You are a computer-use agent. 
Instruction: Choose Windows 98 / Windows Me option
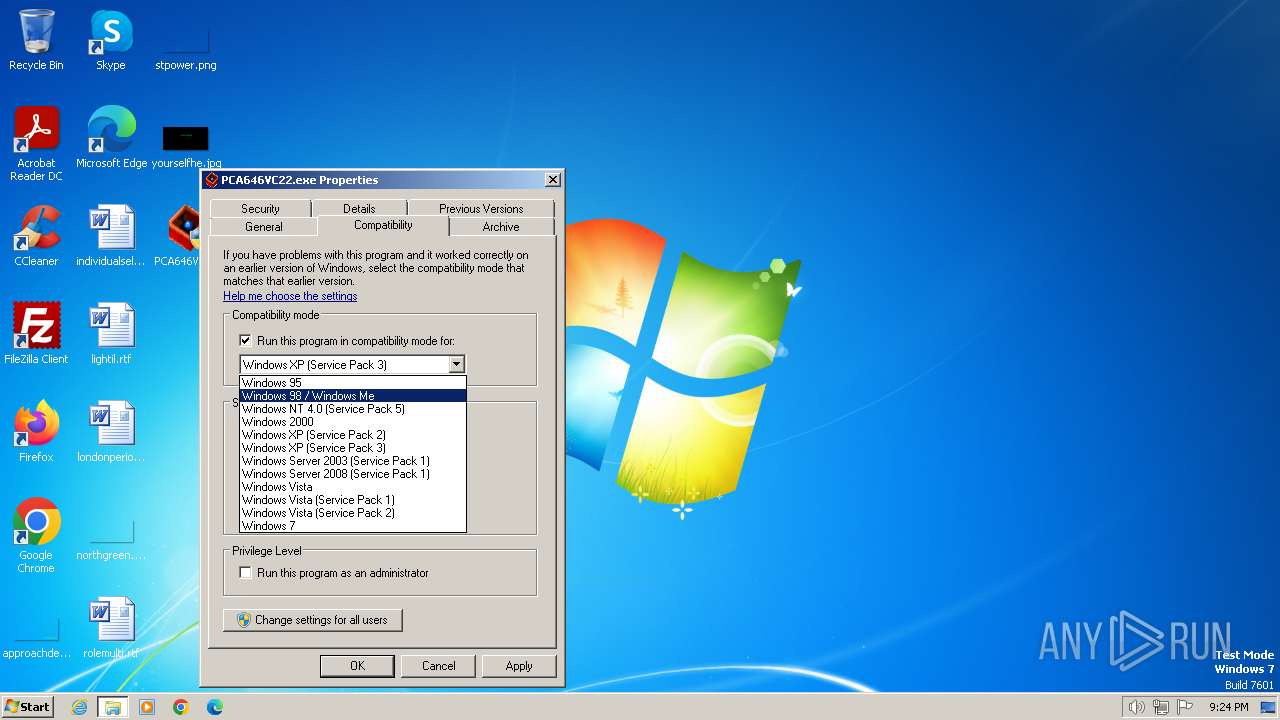353,396
